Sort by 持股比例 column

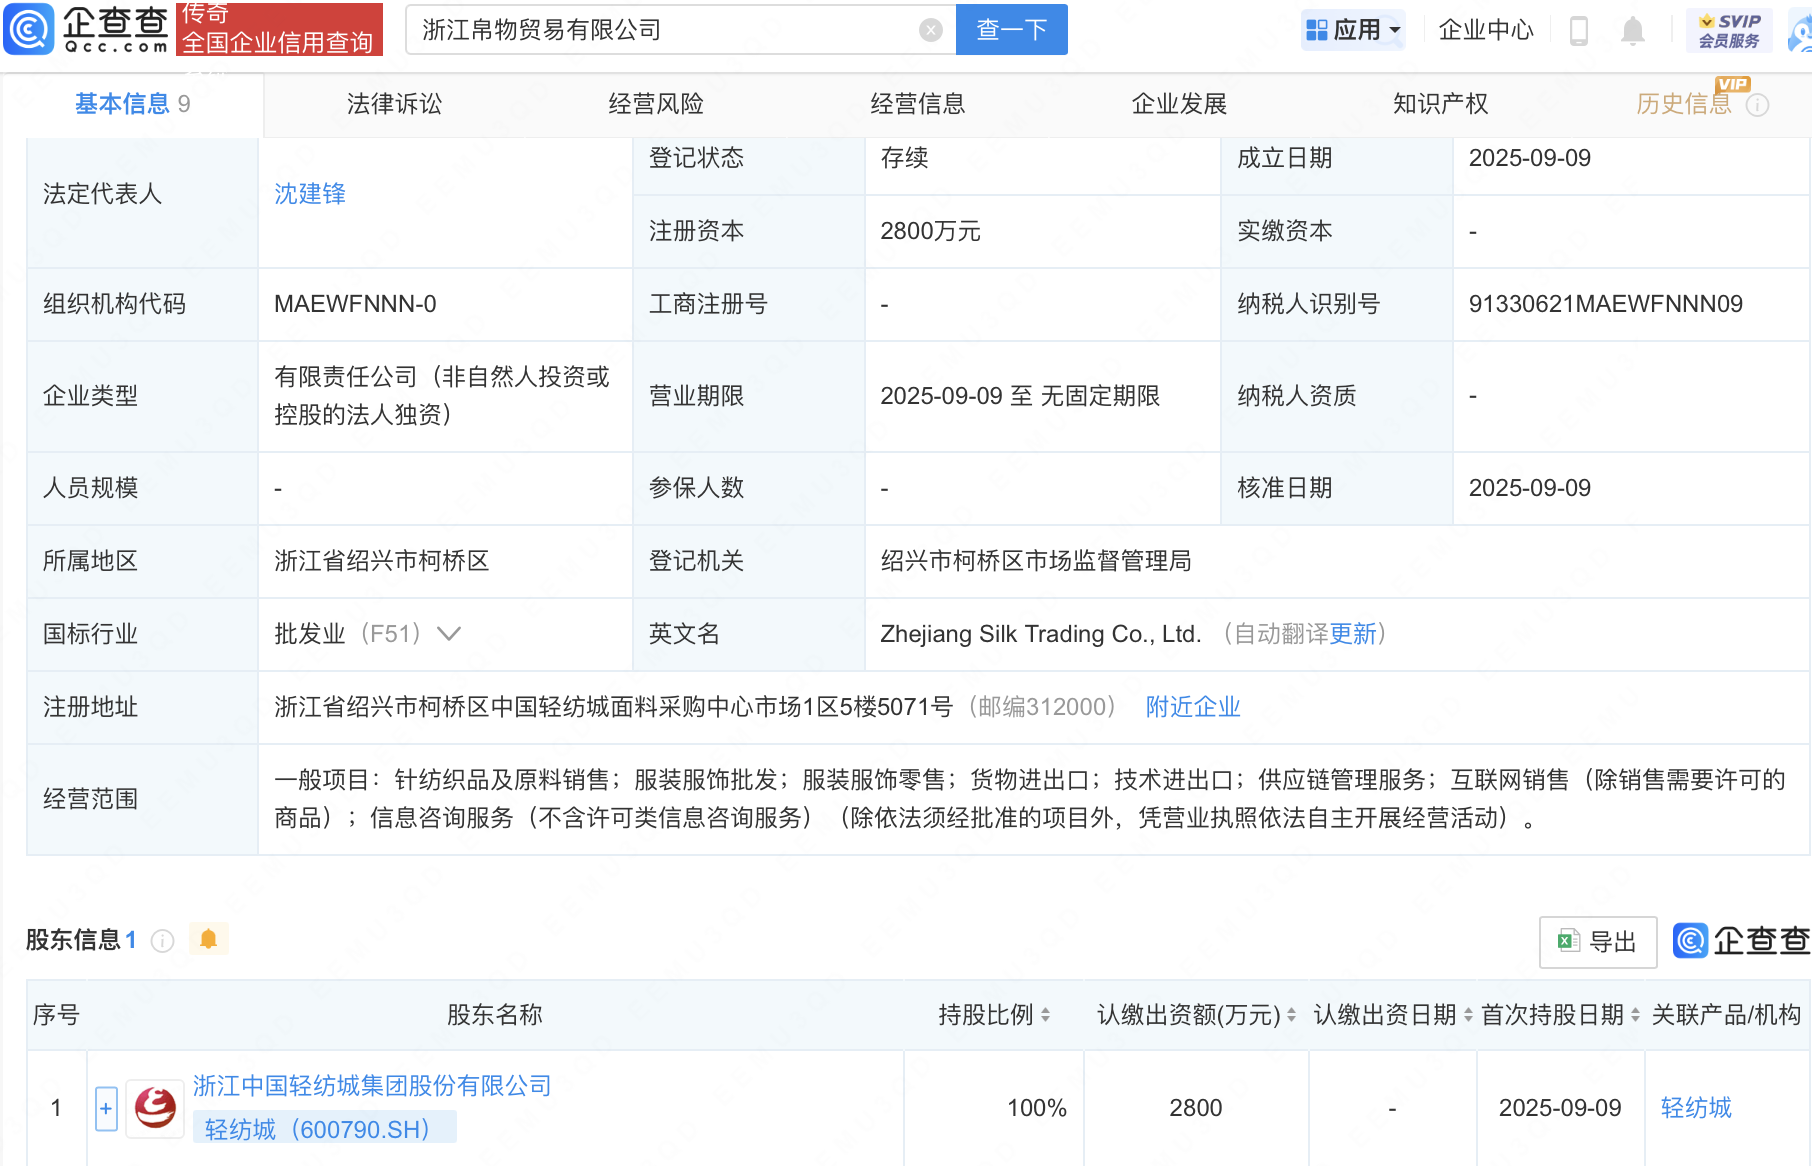1045,1015
